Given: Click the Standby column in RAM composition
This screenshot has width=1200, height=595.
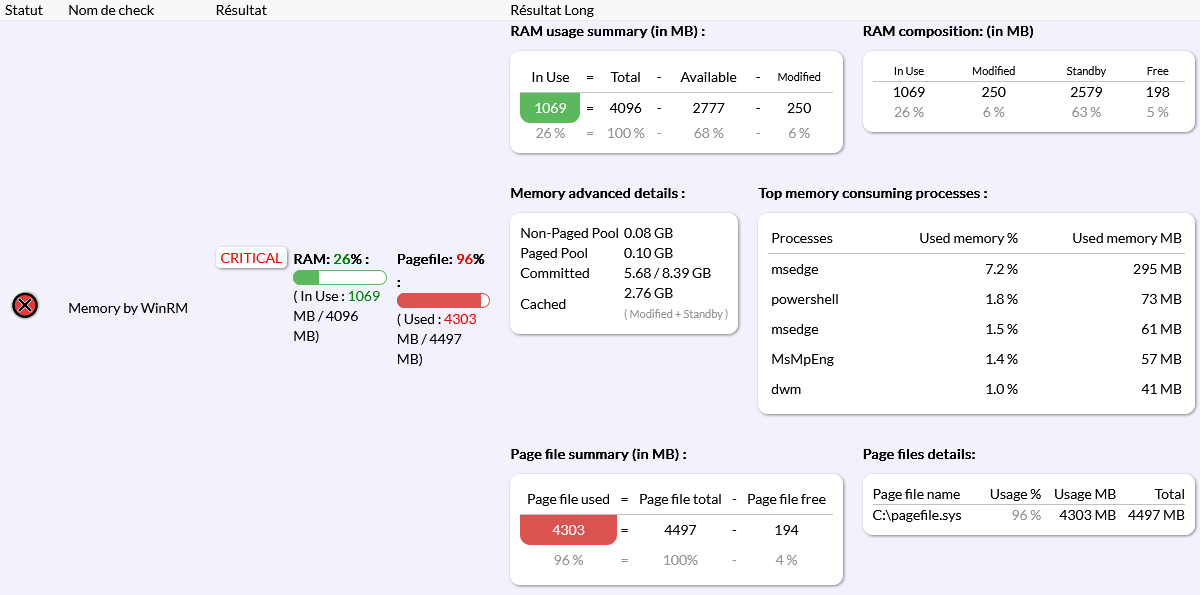Looking at the screenshot, I should pos(1086,71).
